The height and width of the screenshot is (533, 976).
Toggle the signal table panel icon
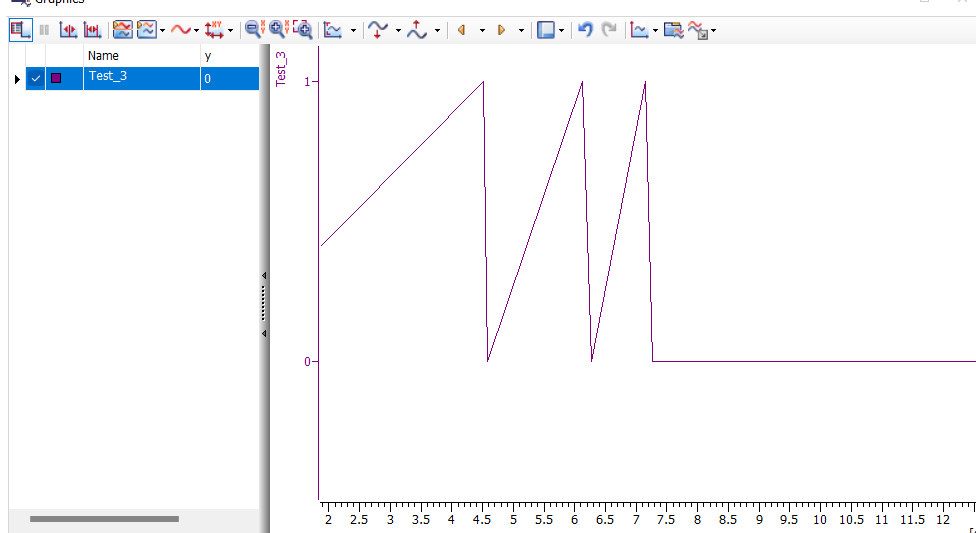[19, 30]
